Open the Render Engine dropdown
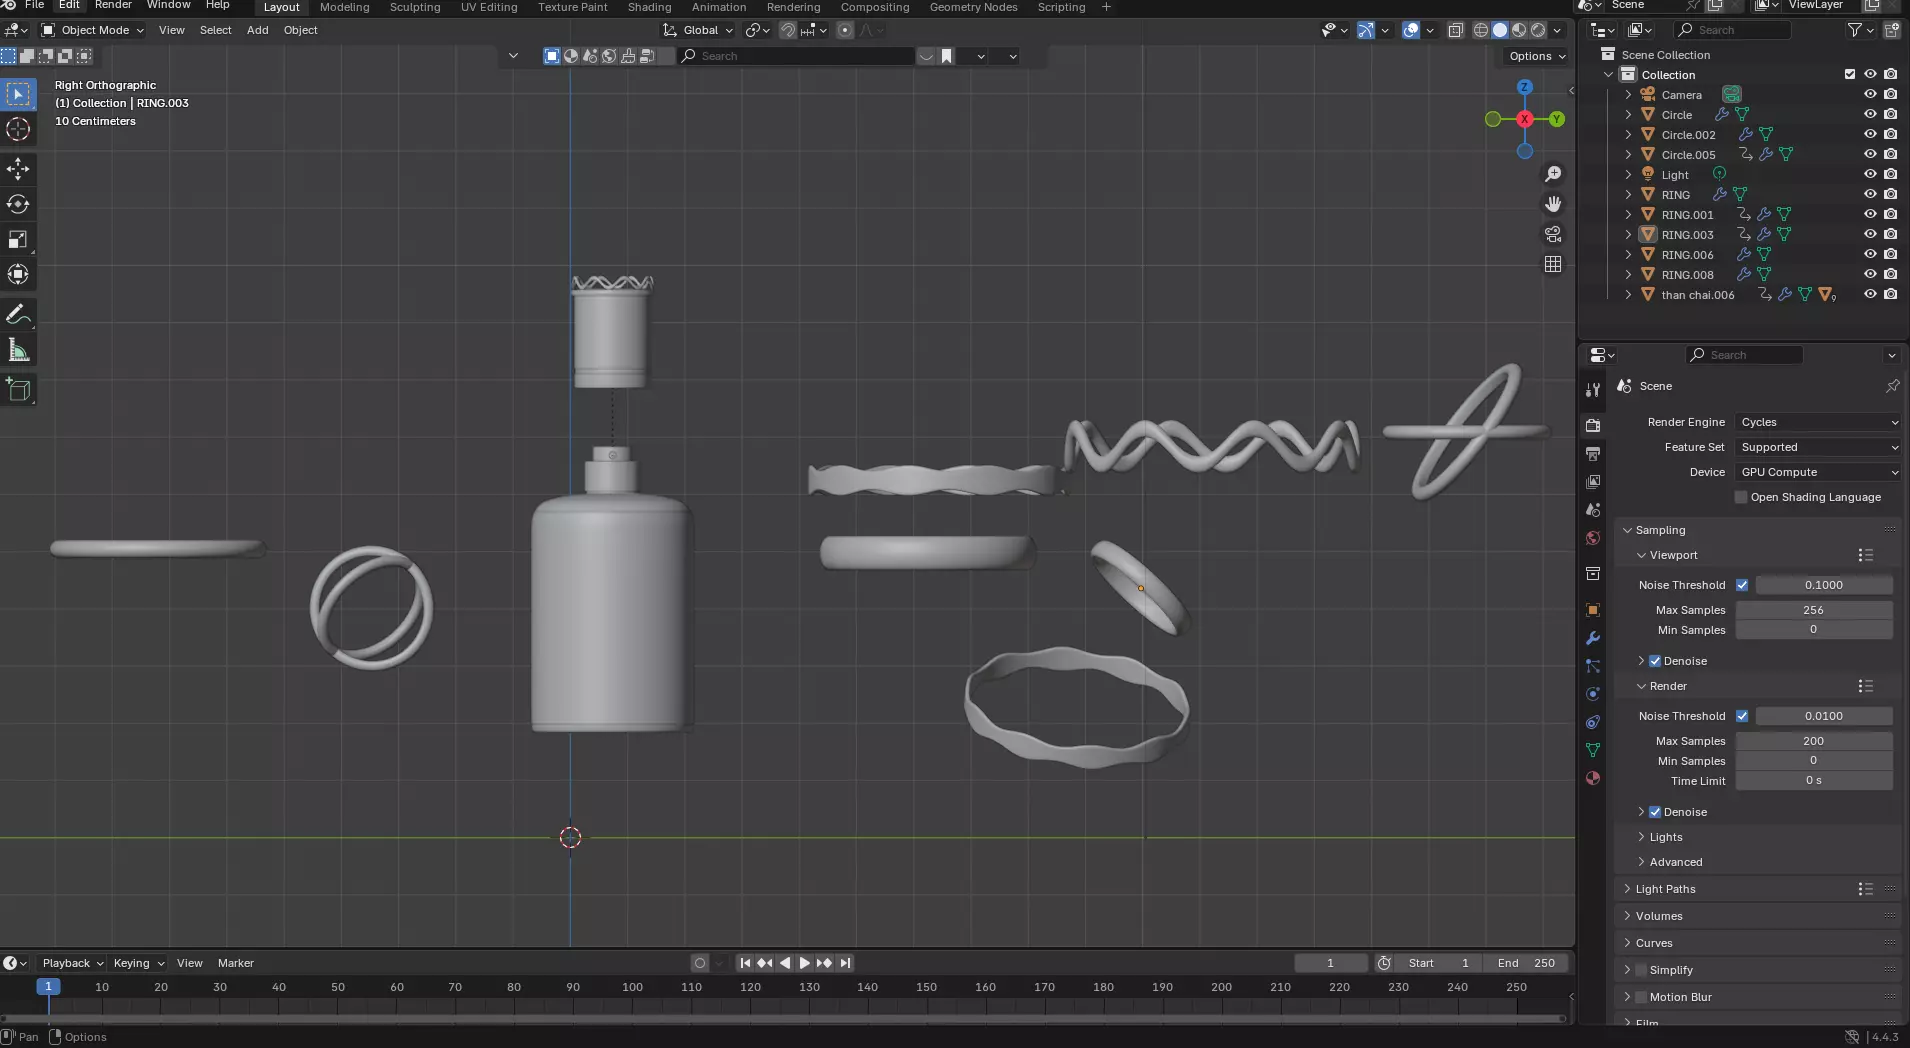This screenshot has width=1910, height=1048. click(1818, 422)
